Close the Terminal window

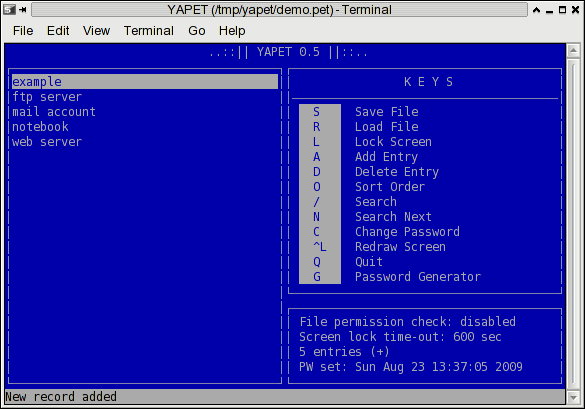tap(576, 10)
